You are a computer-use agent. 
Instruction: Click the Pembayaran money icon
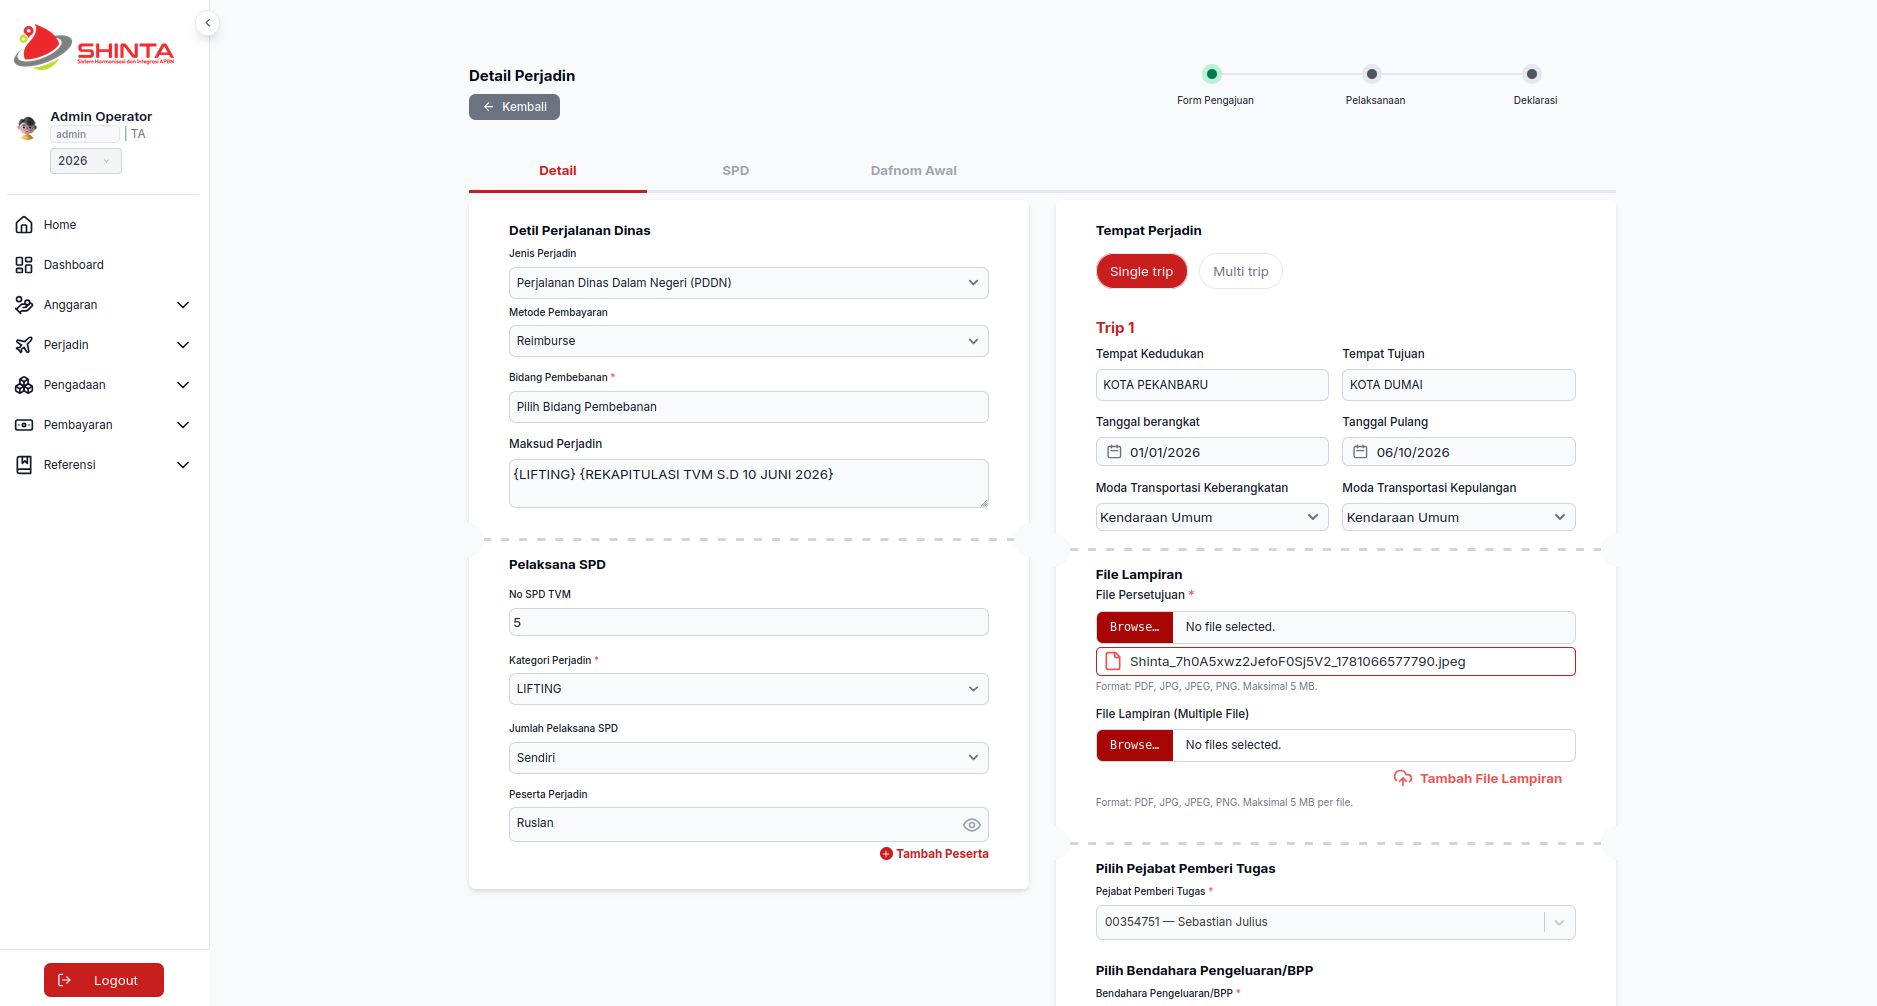click(x=24, y=425)
